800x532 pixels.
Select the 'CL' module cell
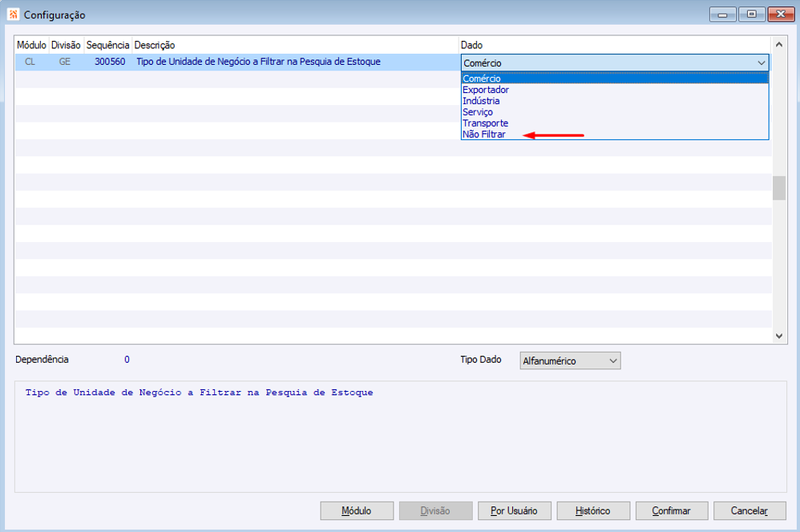pyautogui.click(x=30, y=62)
